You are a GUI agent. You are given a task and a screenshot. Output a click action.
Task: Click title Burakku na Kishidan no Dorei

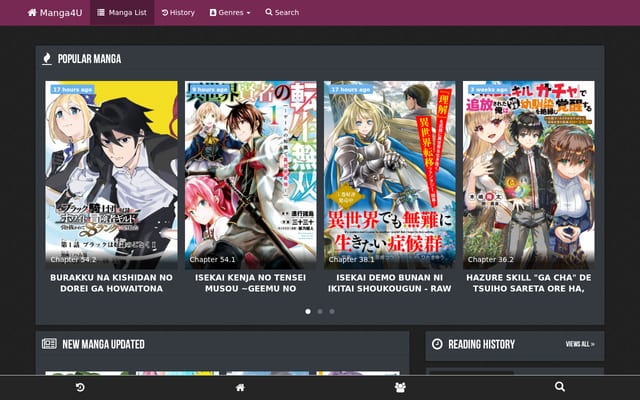tap(111, 283)
